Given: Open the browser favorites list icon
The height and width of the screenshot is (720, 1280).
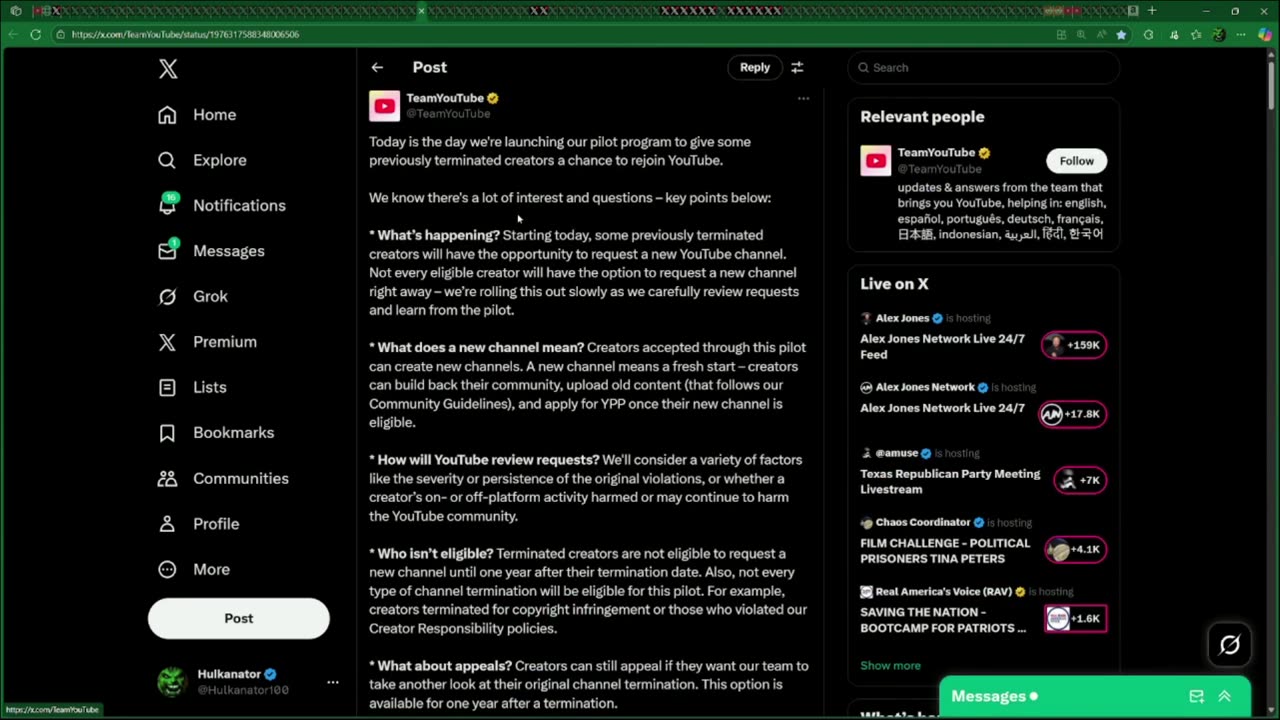Looking at the screenshot, I should [1195, 34].
